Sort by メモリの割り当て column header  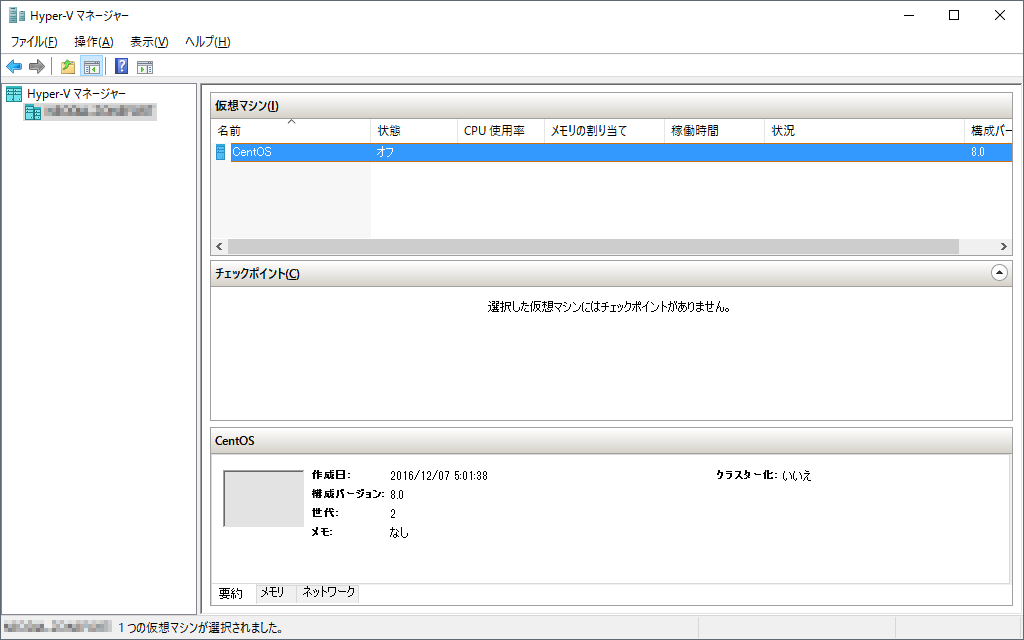(x=604, y=131)
